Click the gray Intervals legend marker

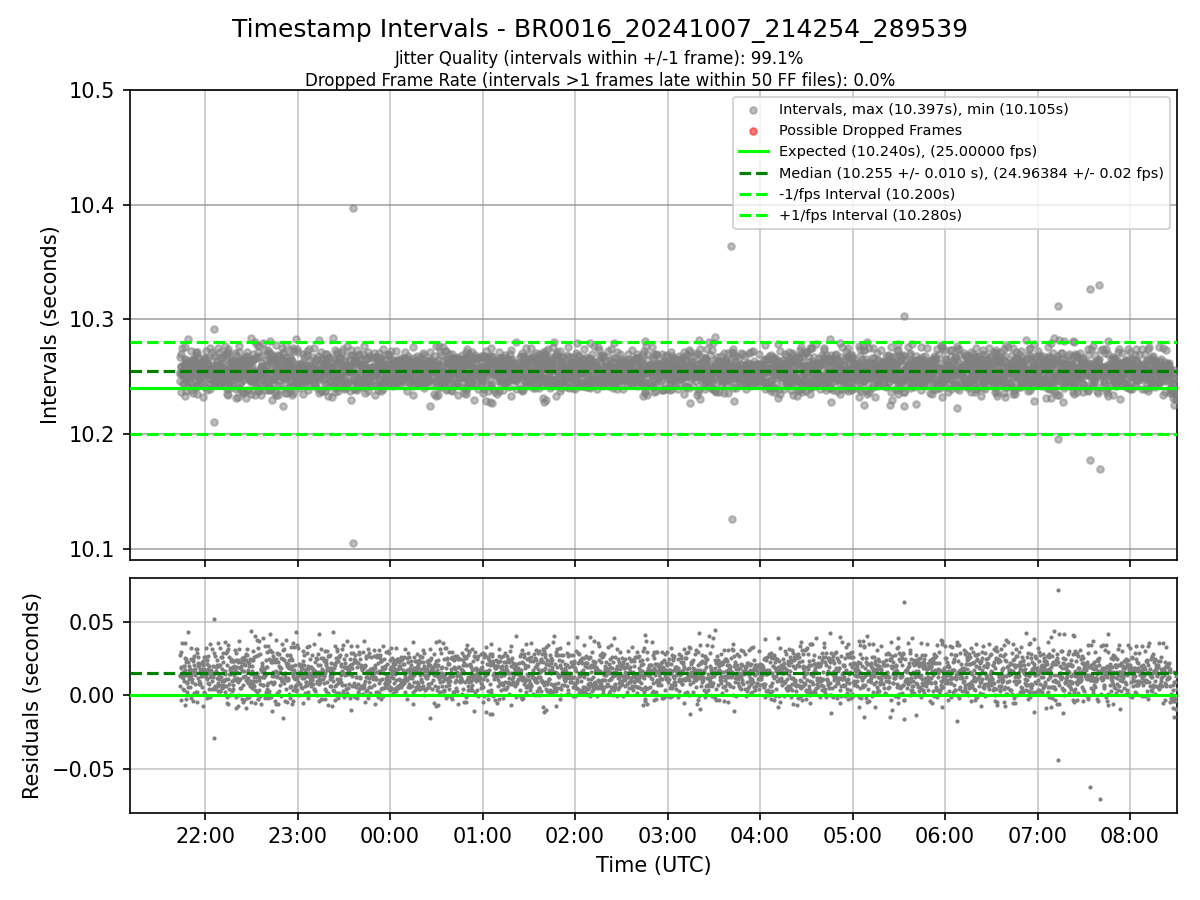pyautogui.click(x=753, y=110)
